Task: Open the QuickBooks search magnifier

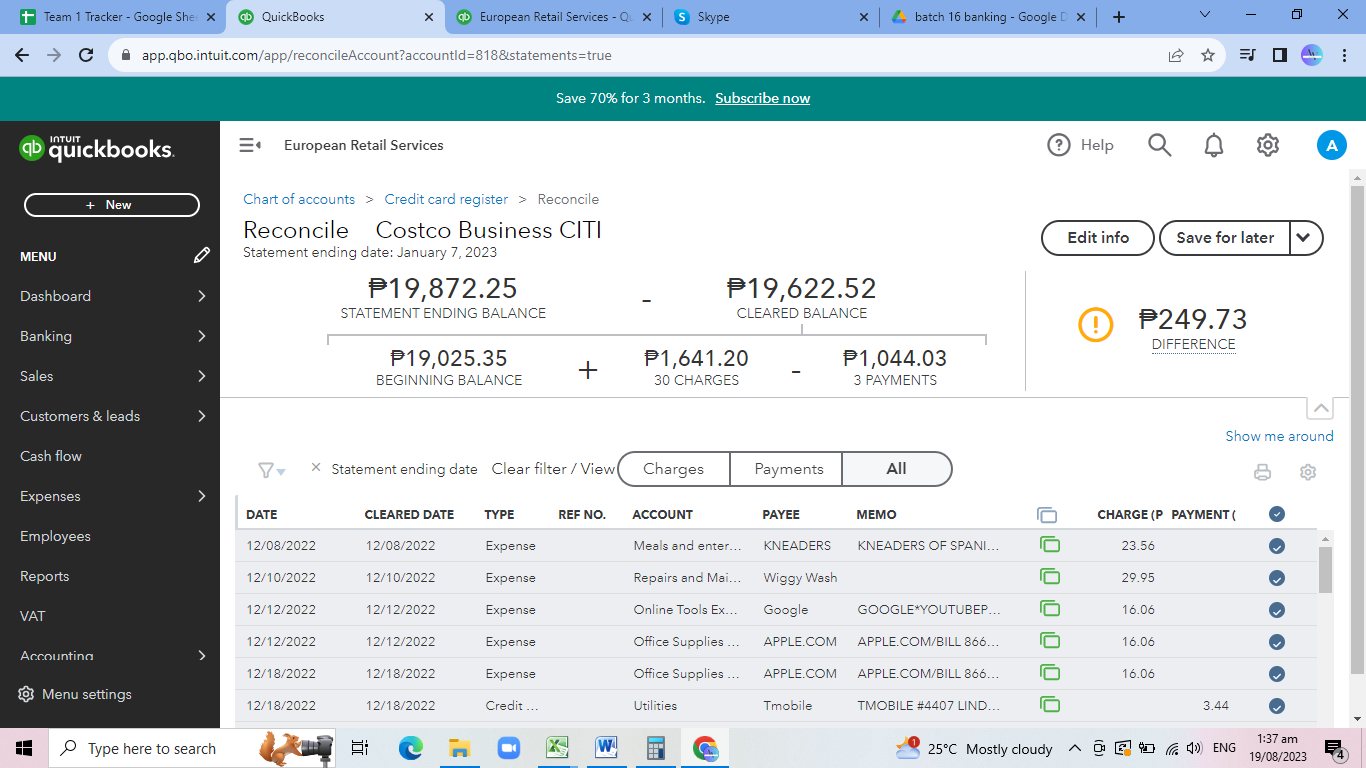Action: pos(1159,145)
